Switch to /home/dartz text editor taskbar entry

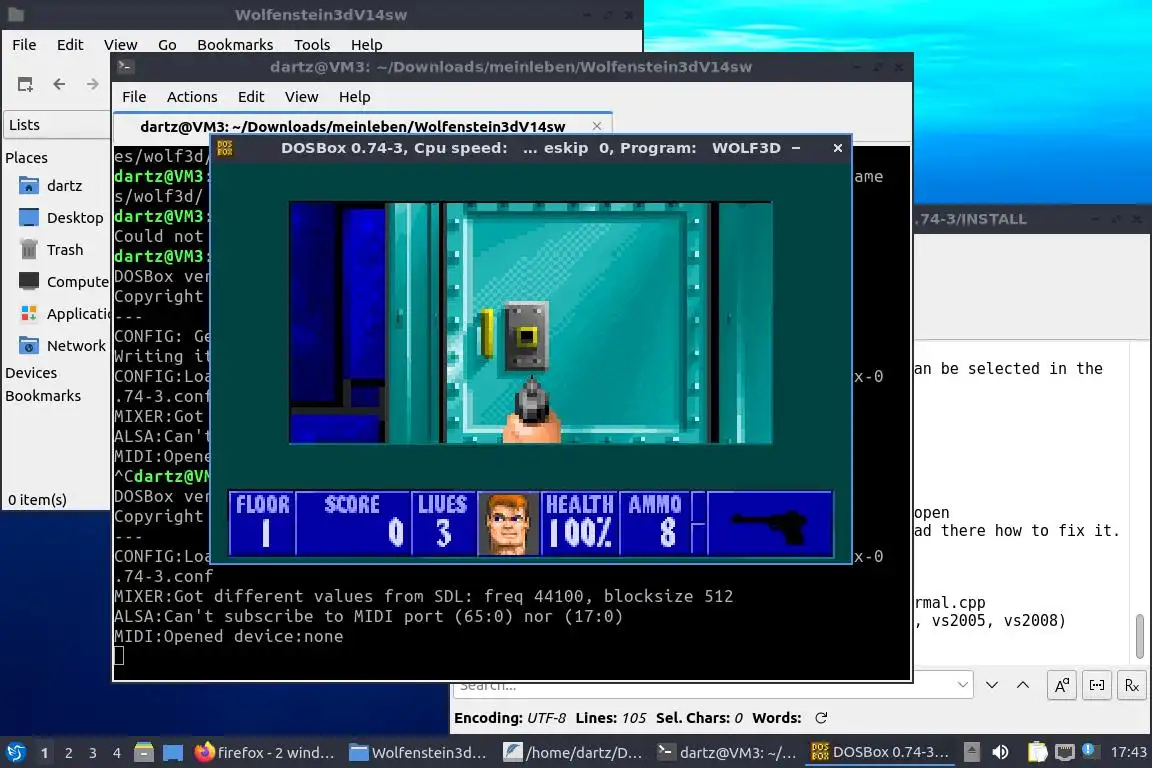tap(573, 753)
